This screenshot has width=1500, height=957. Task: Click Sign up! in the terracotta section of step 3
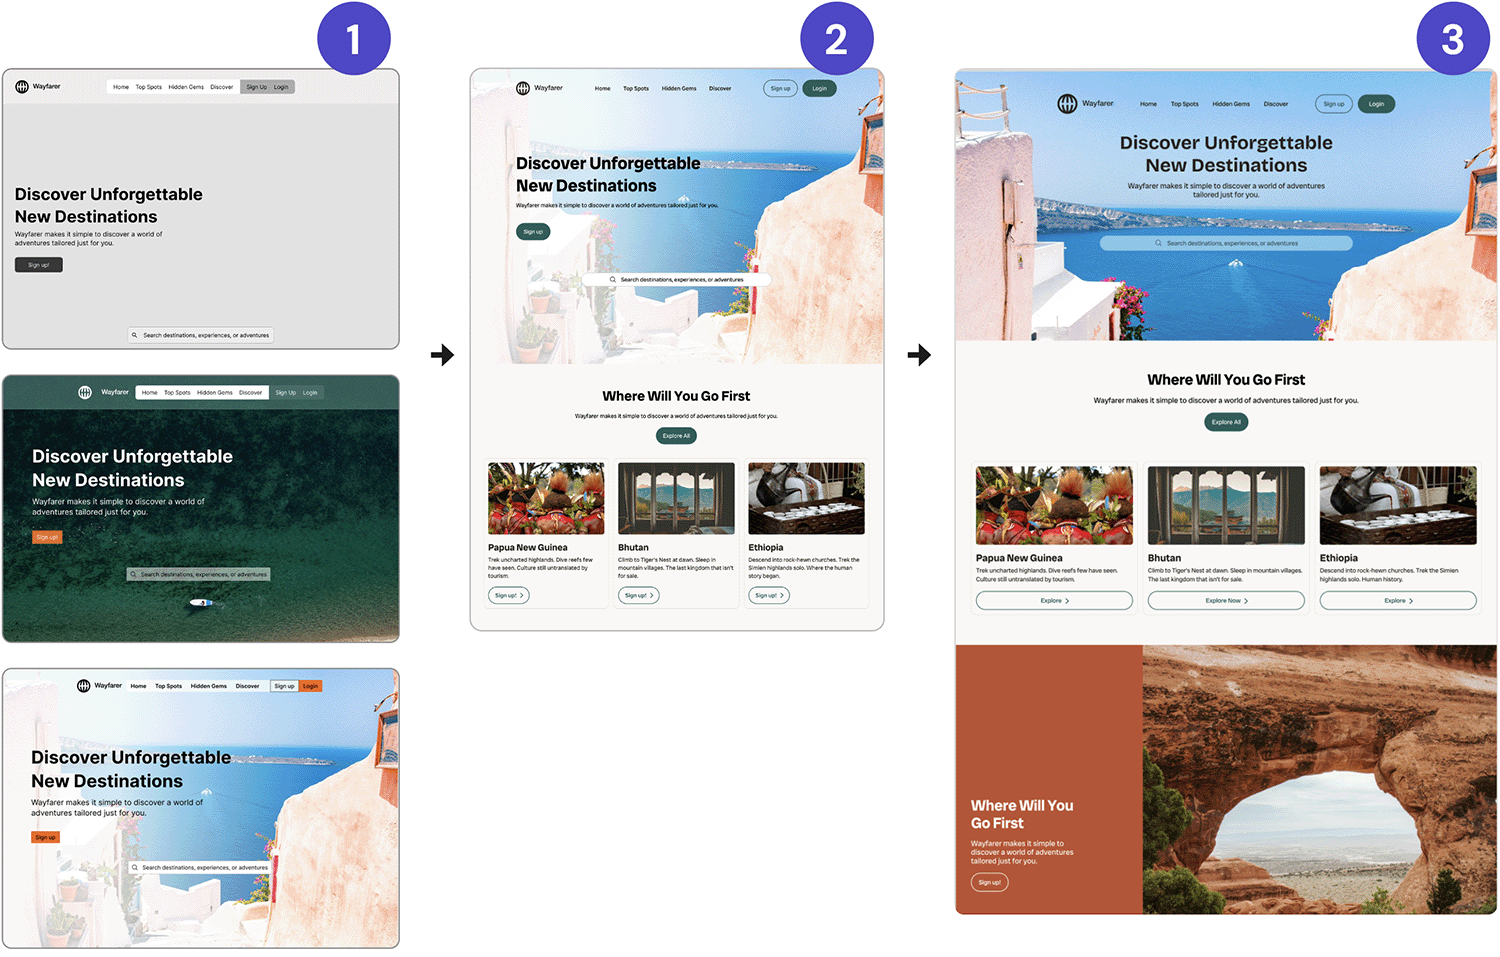[x=989, y=882]
